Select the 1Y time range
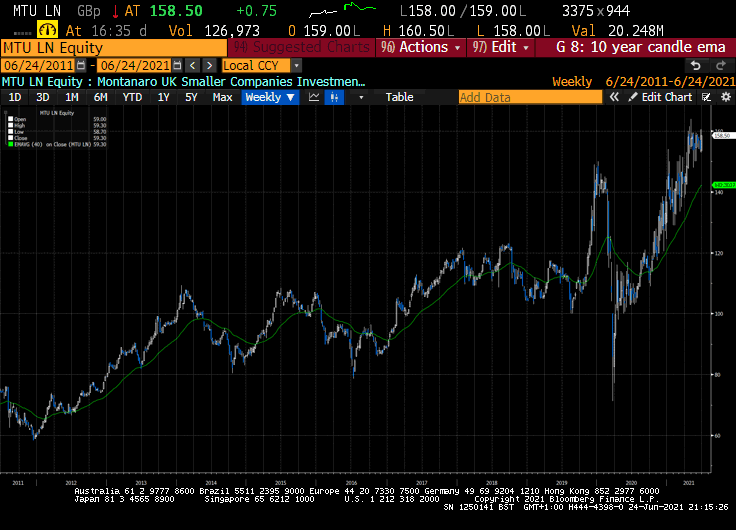Screen dimensions: 736x530 coord(163,97)
